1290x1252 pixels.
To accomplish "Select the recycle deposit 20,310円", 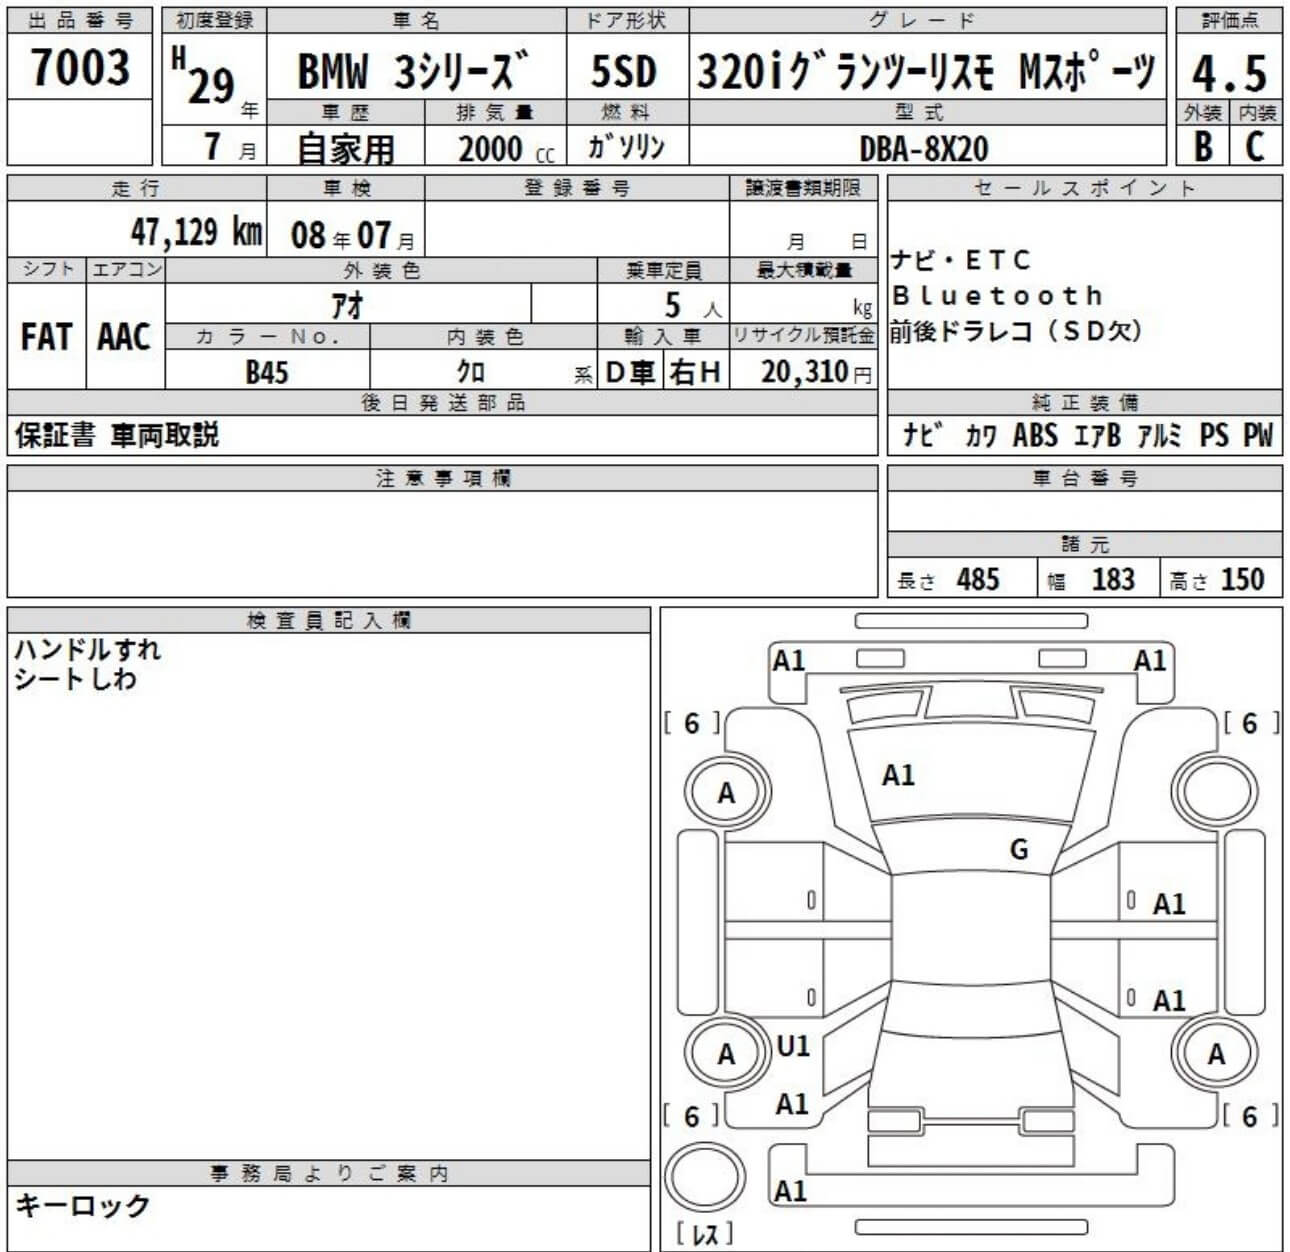I will (816, 372).
